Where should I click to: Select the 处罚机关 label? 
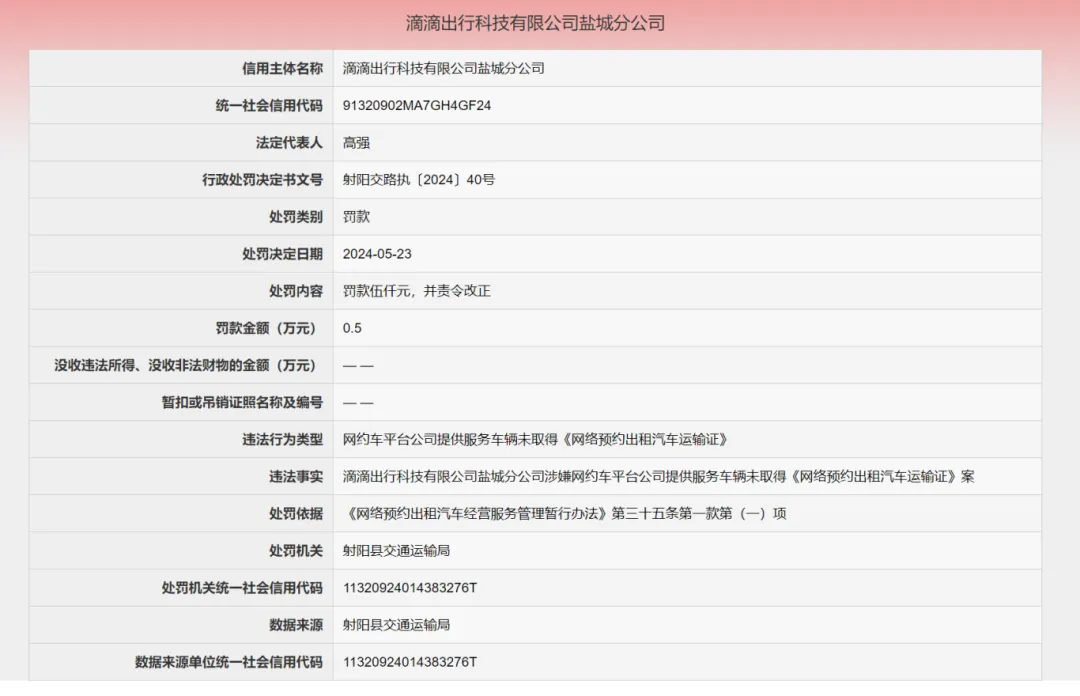pyautogui.click(x=296, y=552)
